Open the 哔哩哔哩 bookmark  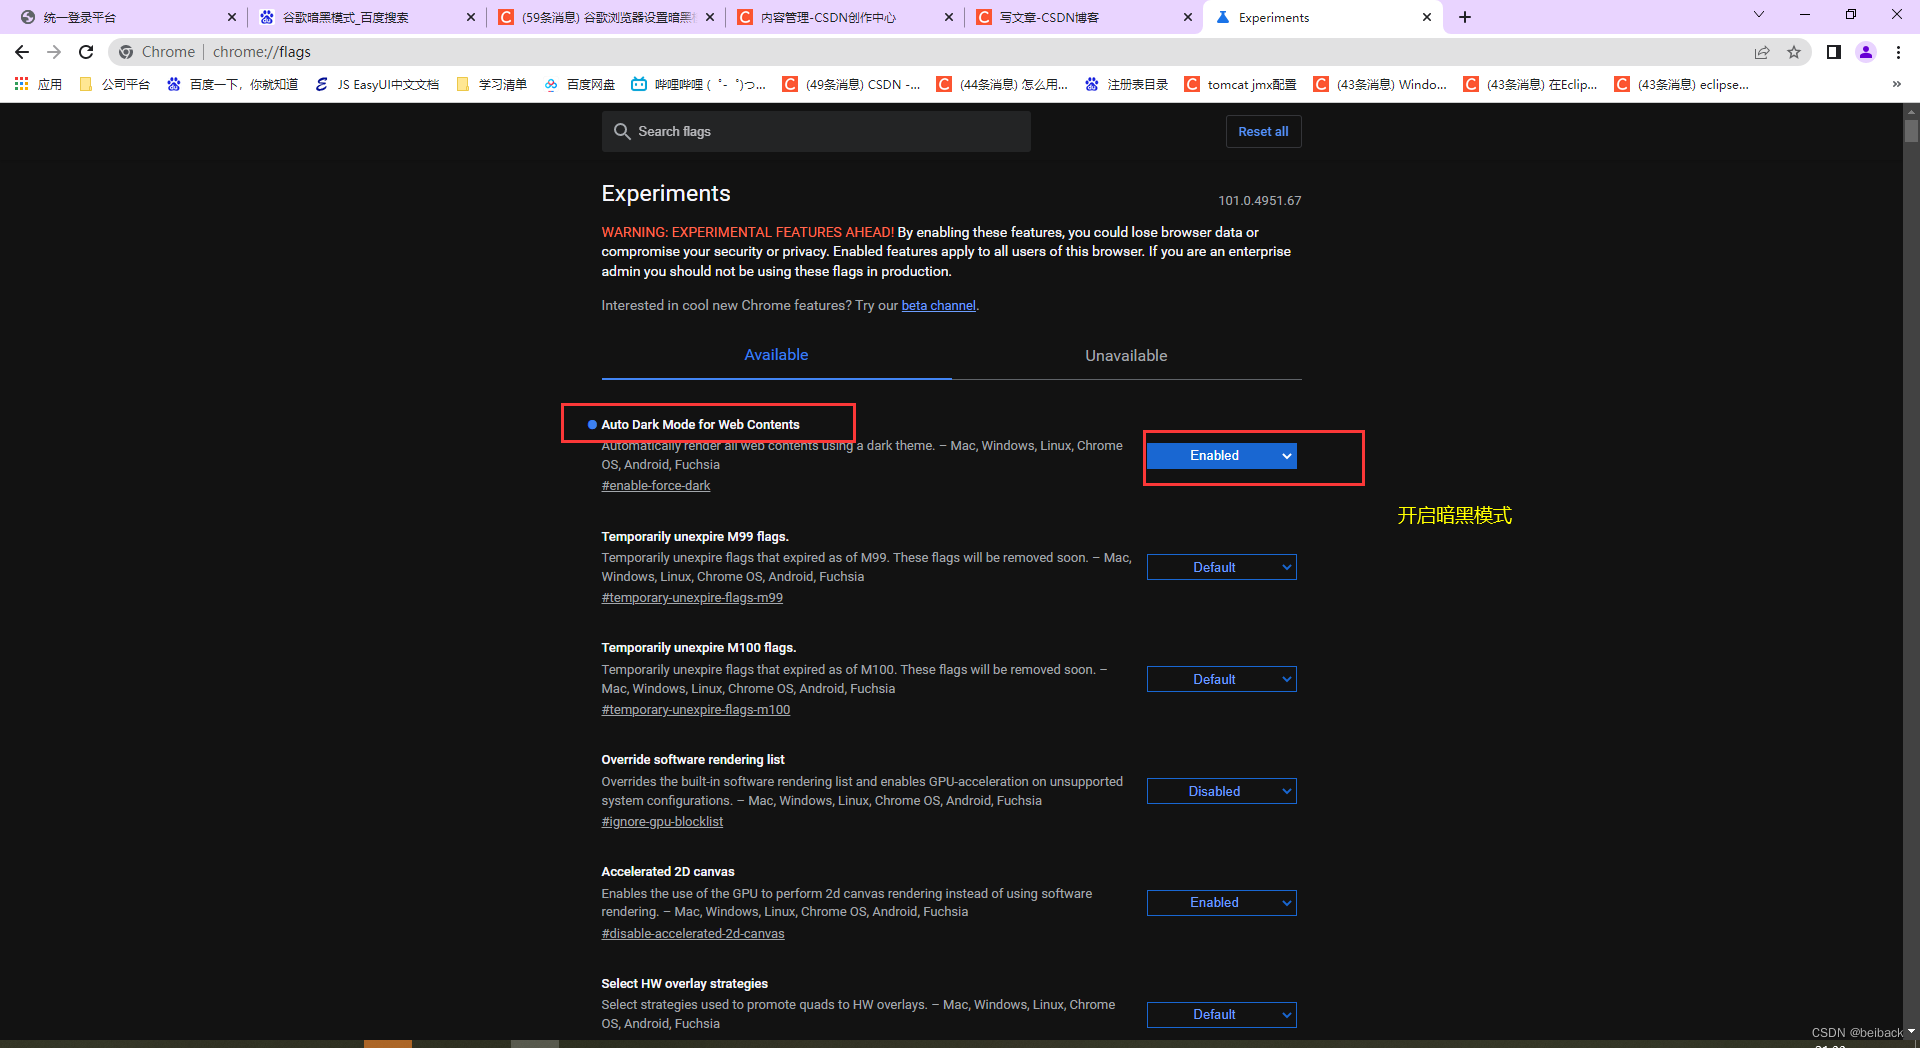(x=698, y=84)
